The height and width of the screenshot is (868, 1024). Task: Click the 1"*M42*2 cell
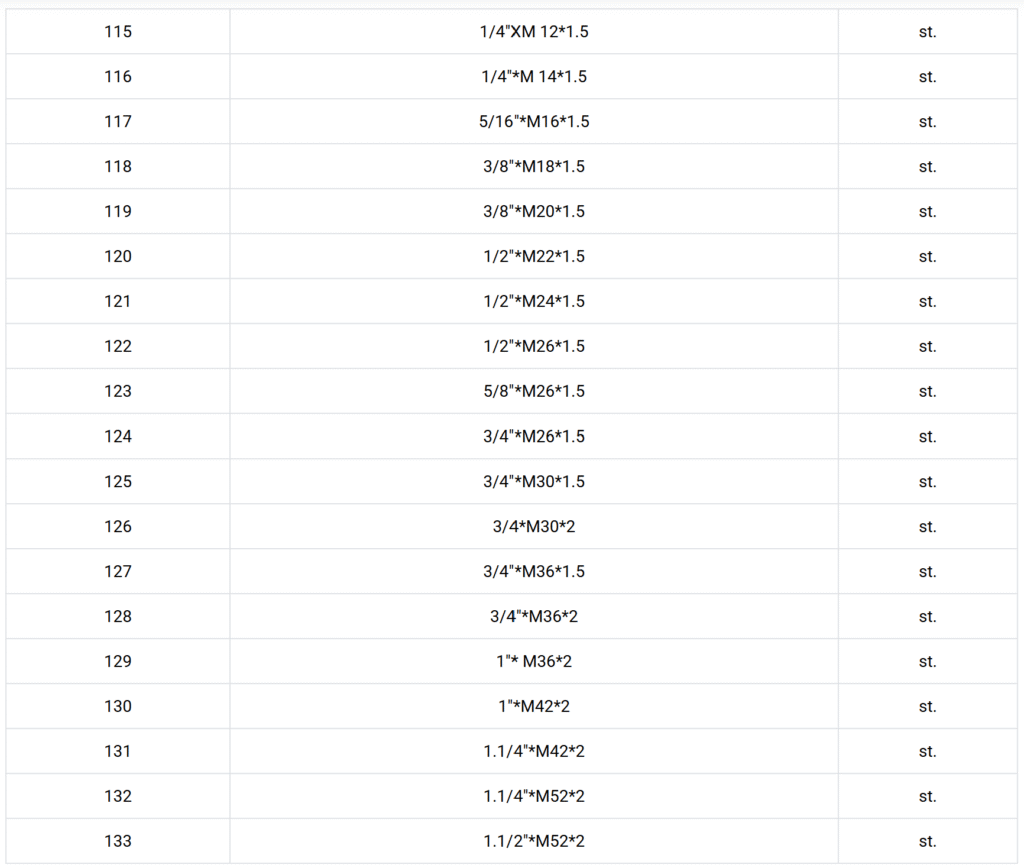[533, 707]
